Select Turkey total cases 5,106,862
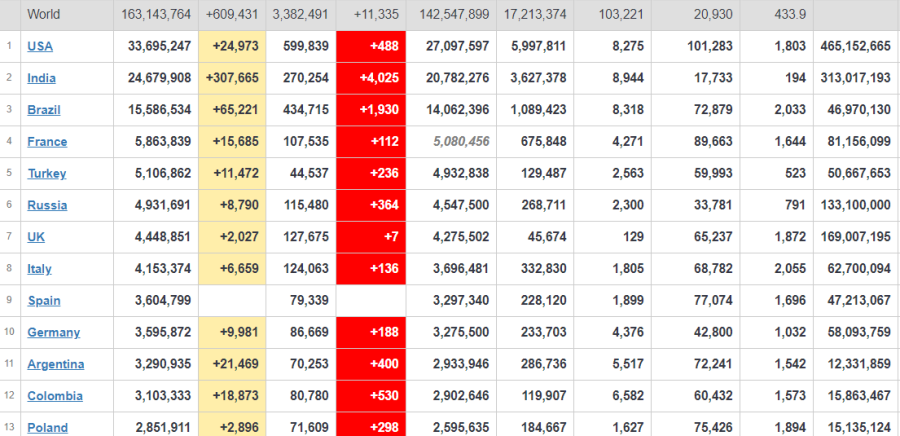This screenshot has width=900, height=436. click(163, 173)
